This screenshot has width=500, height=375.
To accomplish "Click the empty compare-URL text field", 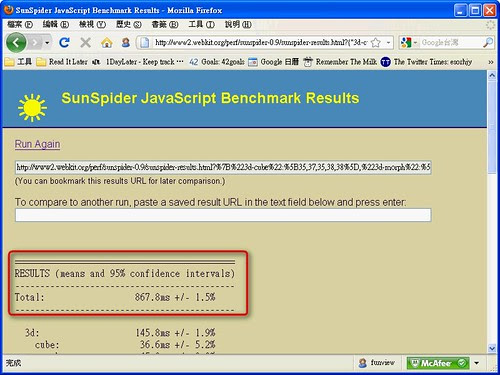I will point(223,215).
